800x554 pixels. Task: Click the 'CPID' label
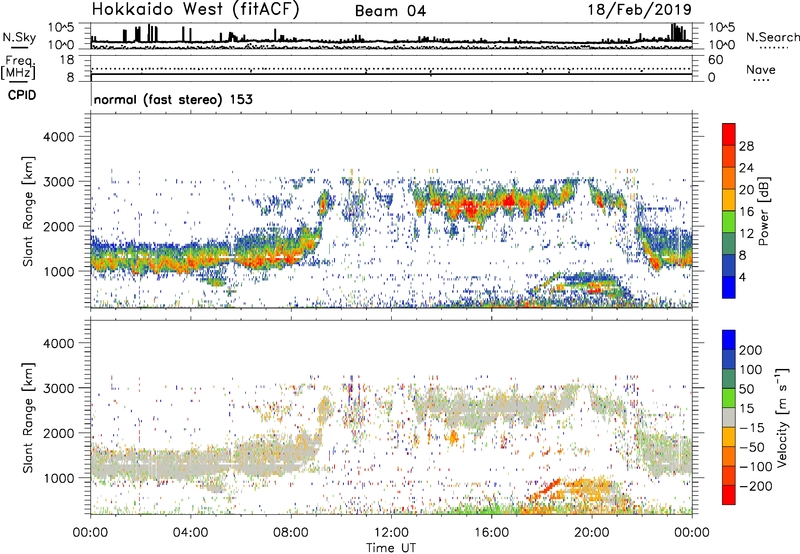22,95
